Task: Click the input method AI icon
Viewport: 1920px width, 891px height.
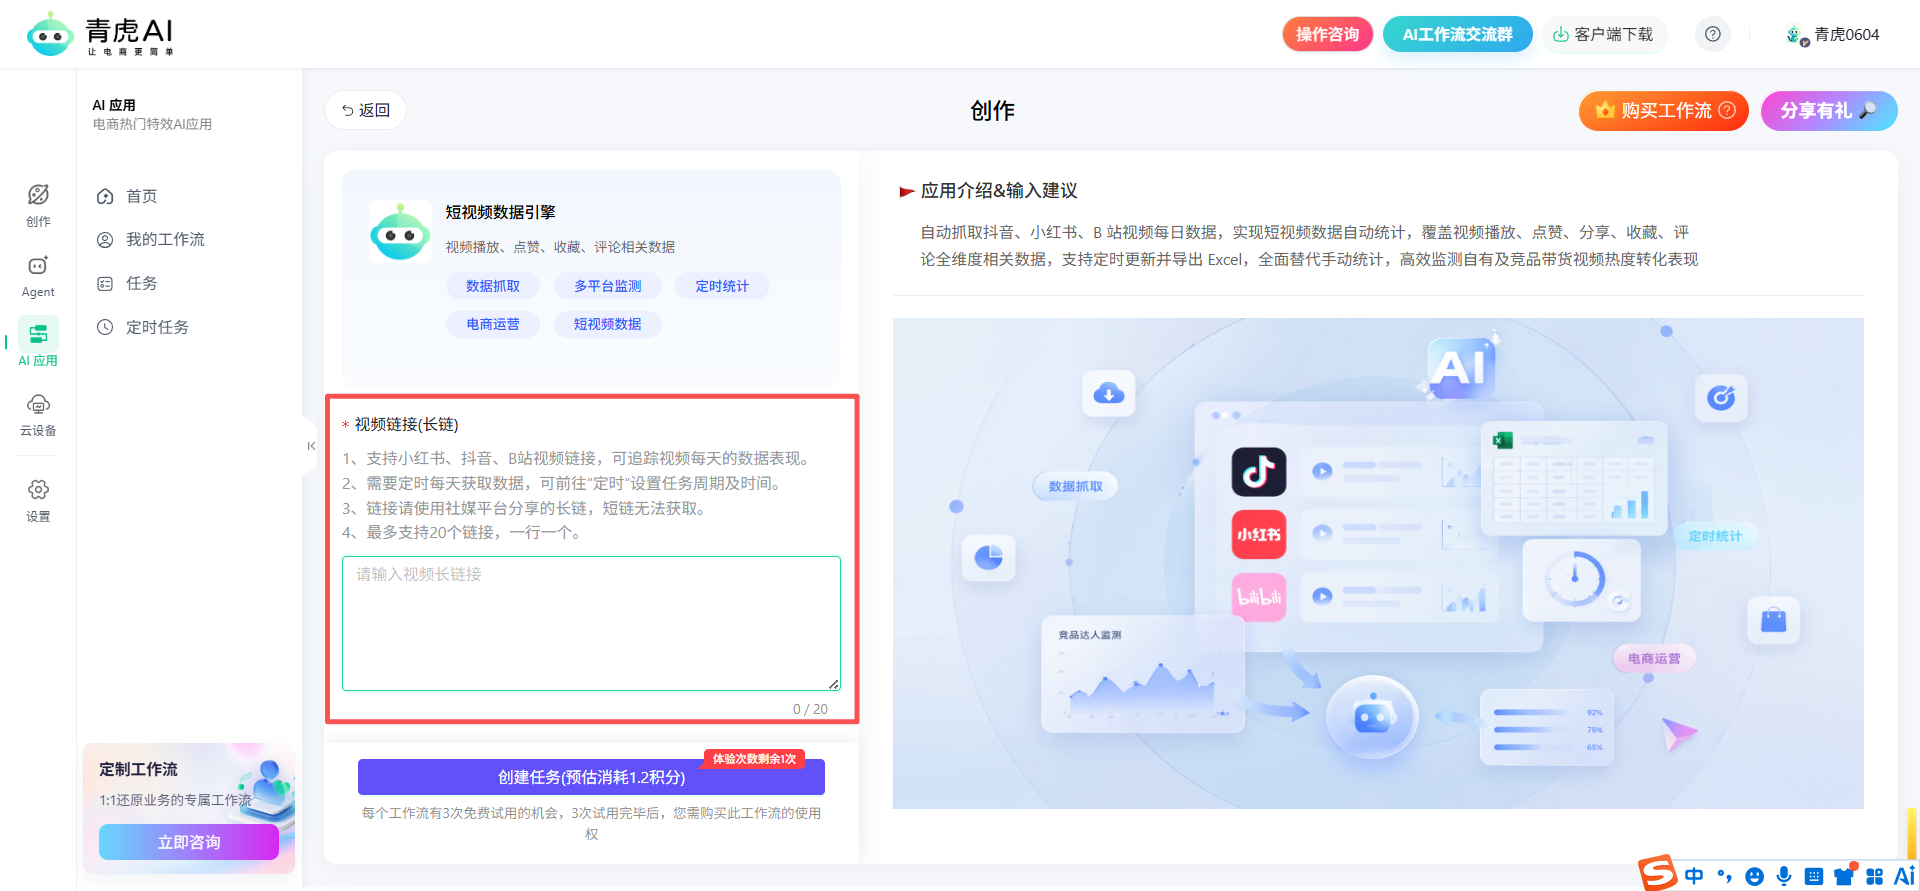Action: pyautogui.click(x=1904, y=875)
